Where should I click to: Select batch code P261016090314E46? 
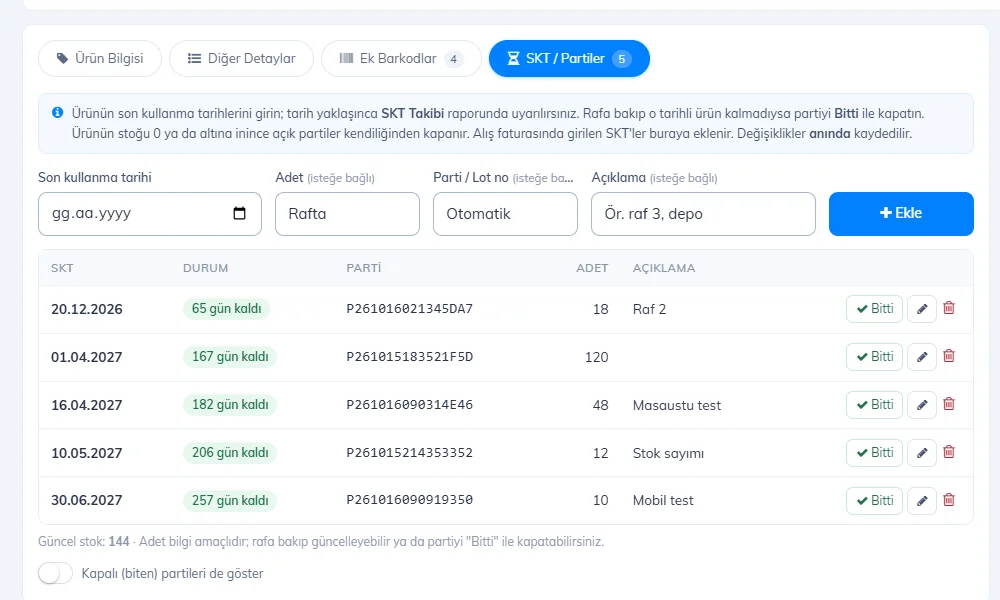409,405
